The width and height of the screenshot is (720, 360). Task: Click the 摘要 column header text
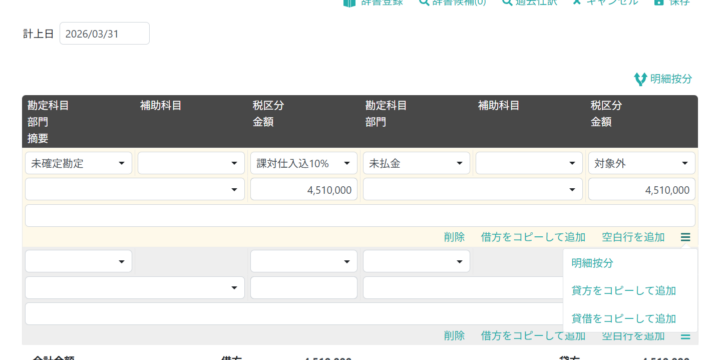[x=38, y=139]
